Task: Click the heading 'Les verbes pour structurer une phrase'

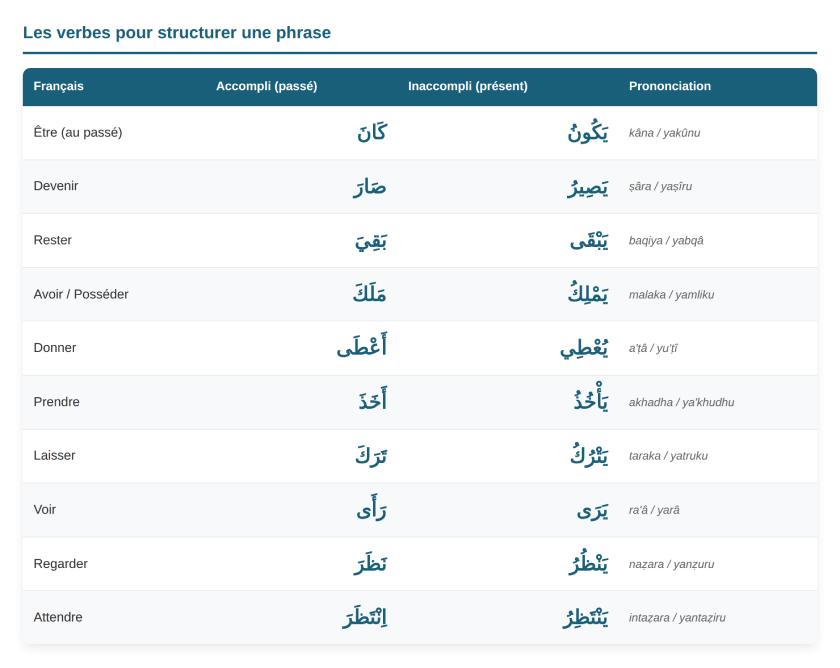Action: click(x=177, y=33)
